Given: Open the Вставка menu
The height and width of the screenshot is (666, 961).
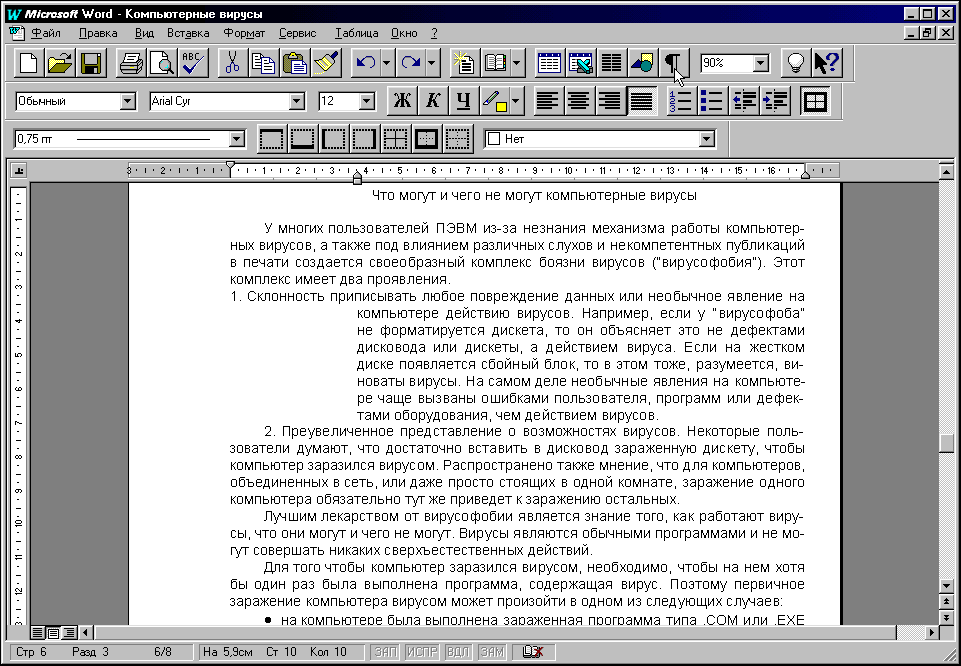Looking at the screenshot, I should 188,33.
